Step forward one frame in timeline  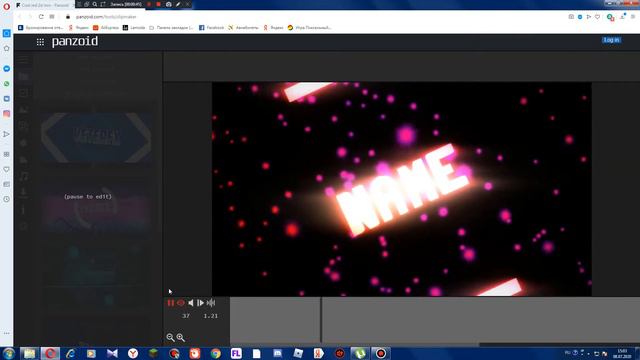point(200,303)
